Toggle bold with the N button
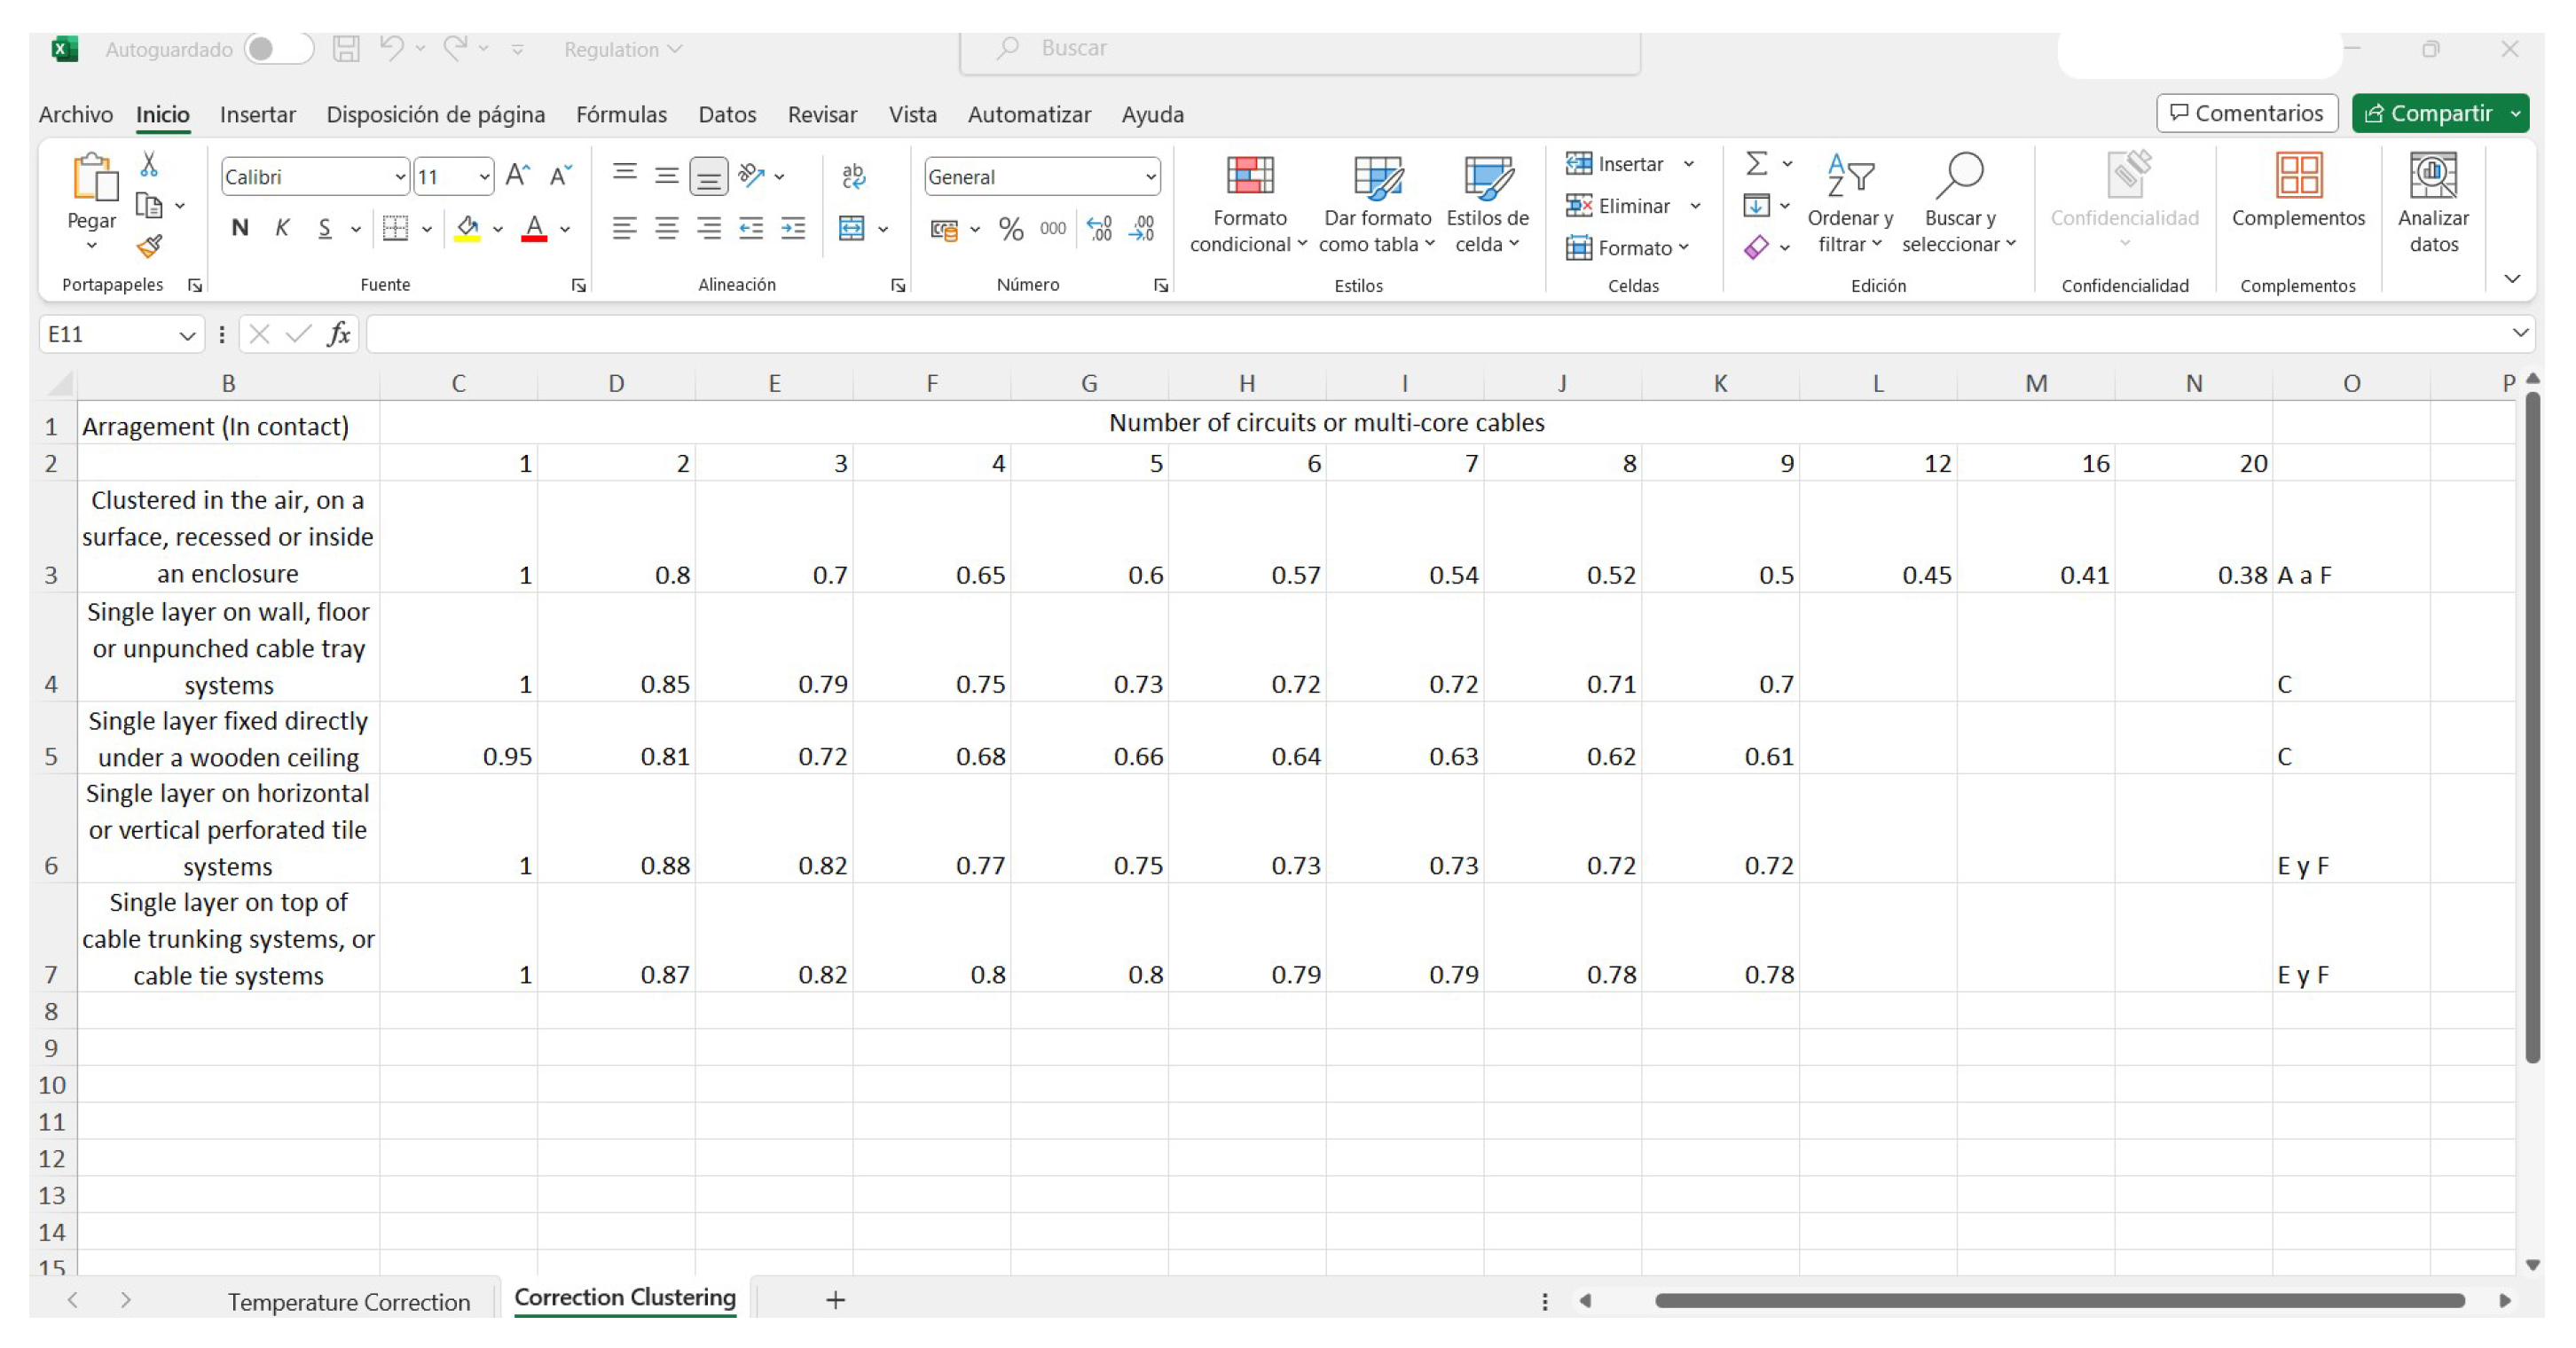The height and width of the screenshot is (1348, 2576). [x=240, y=228]
